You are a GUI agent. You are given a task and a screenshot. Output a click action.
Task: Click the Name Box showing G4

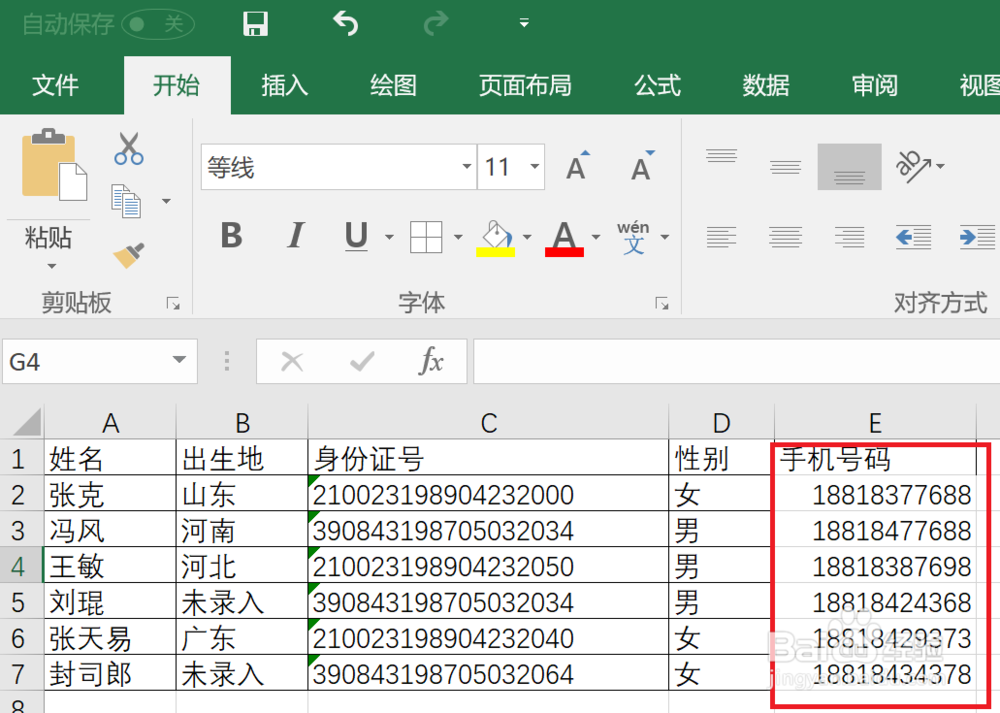(90, 361)
